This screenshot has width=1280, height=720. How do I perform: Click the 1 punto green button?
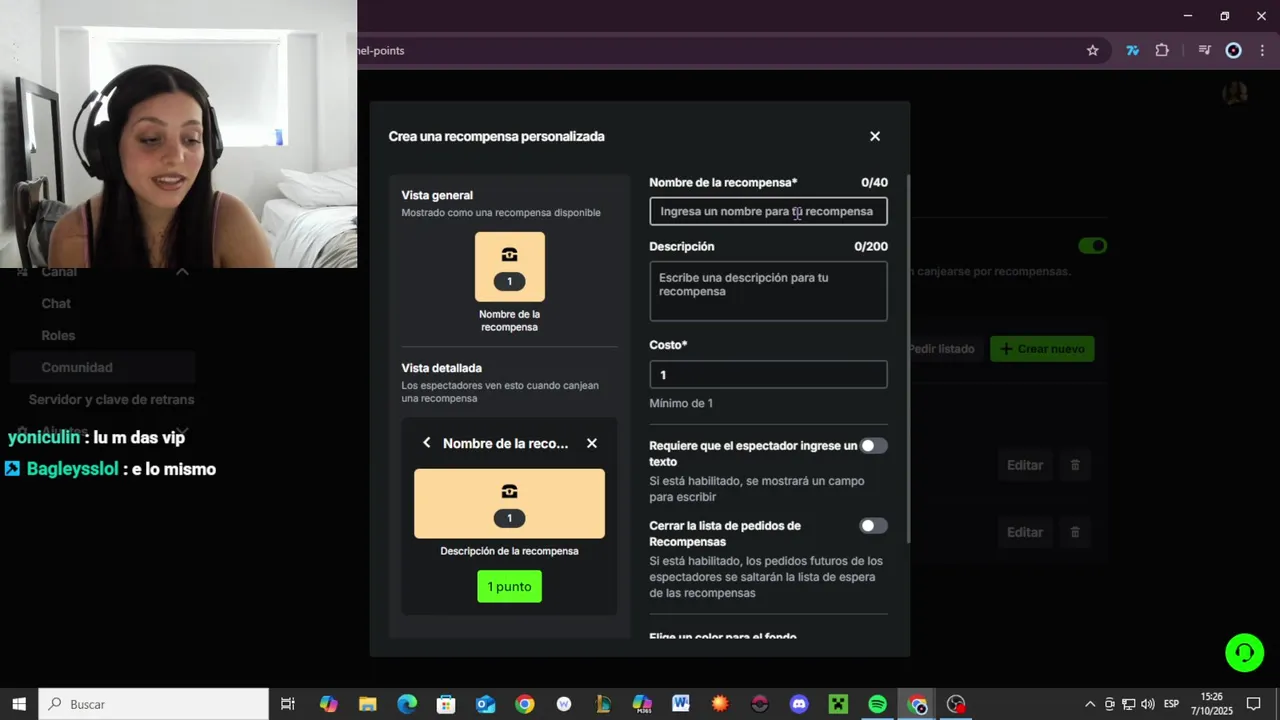point(509,586)
